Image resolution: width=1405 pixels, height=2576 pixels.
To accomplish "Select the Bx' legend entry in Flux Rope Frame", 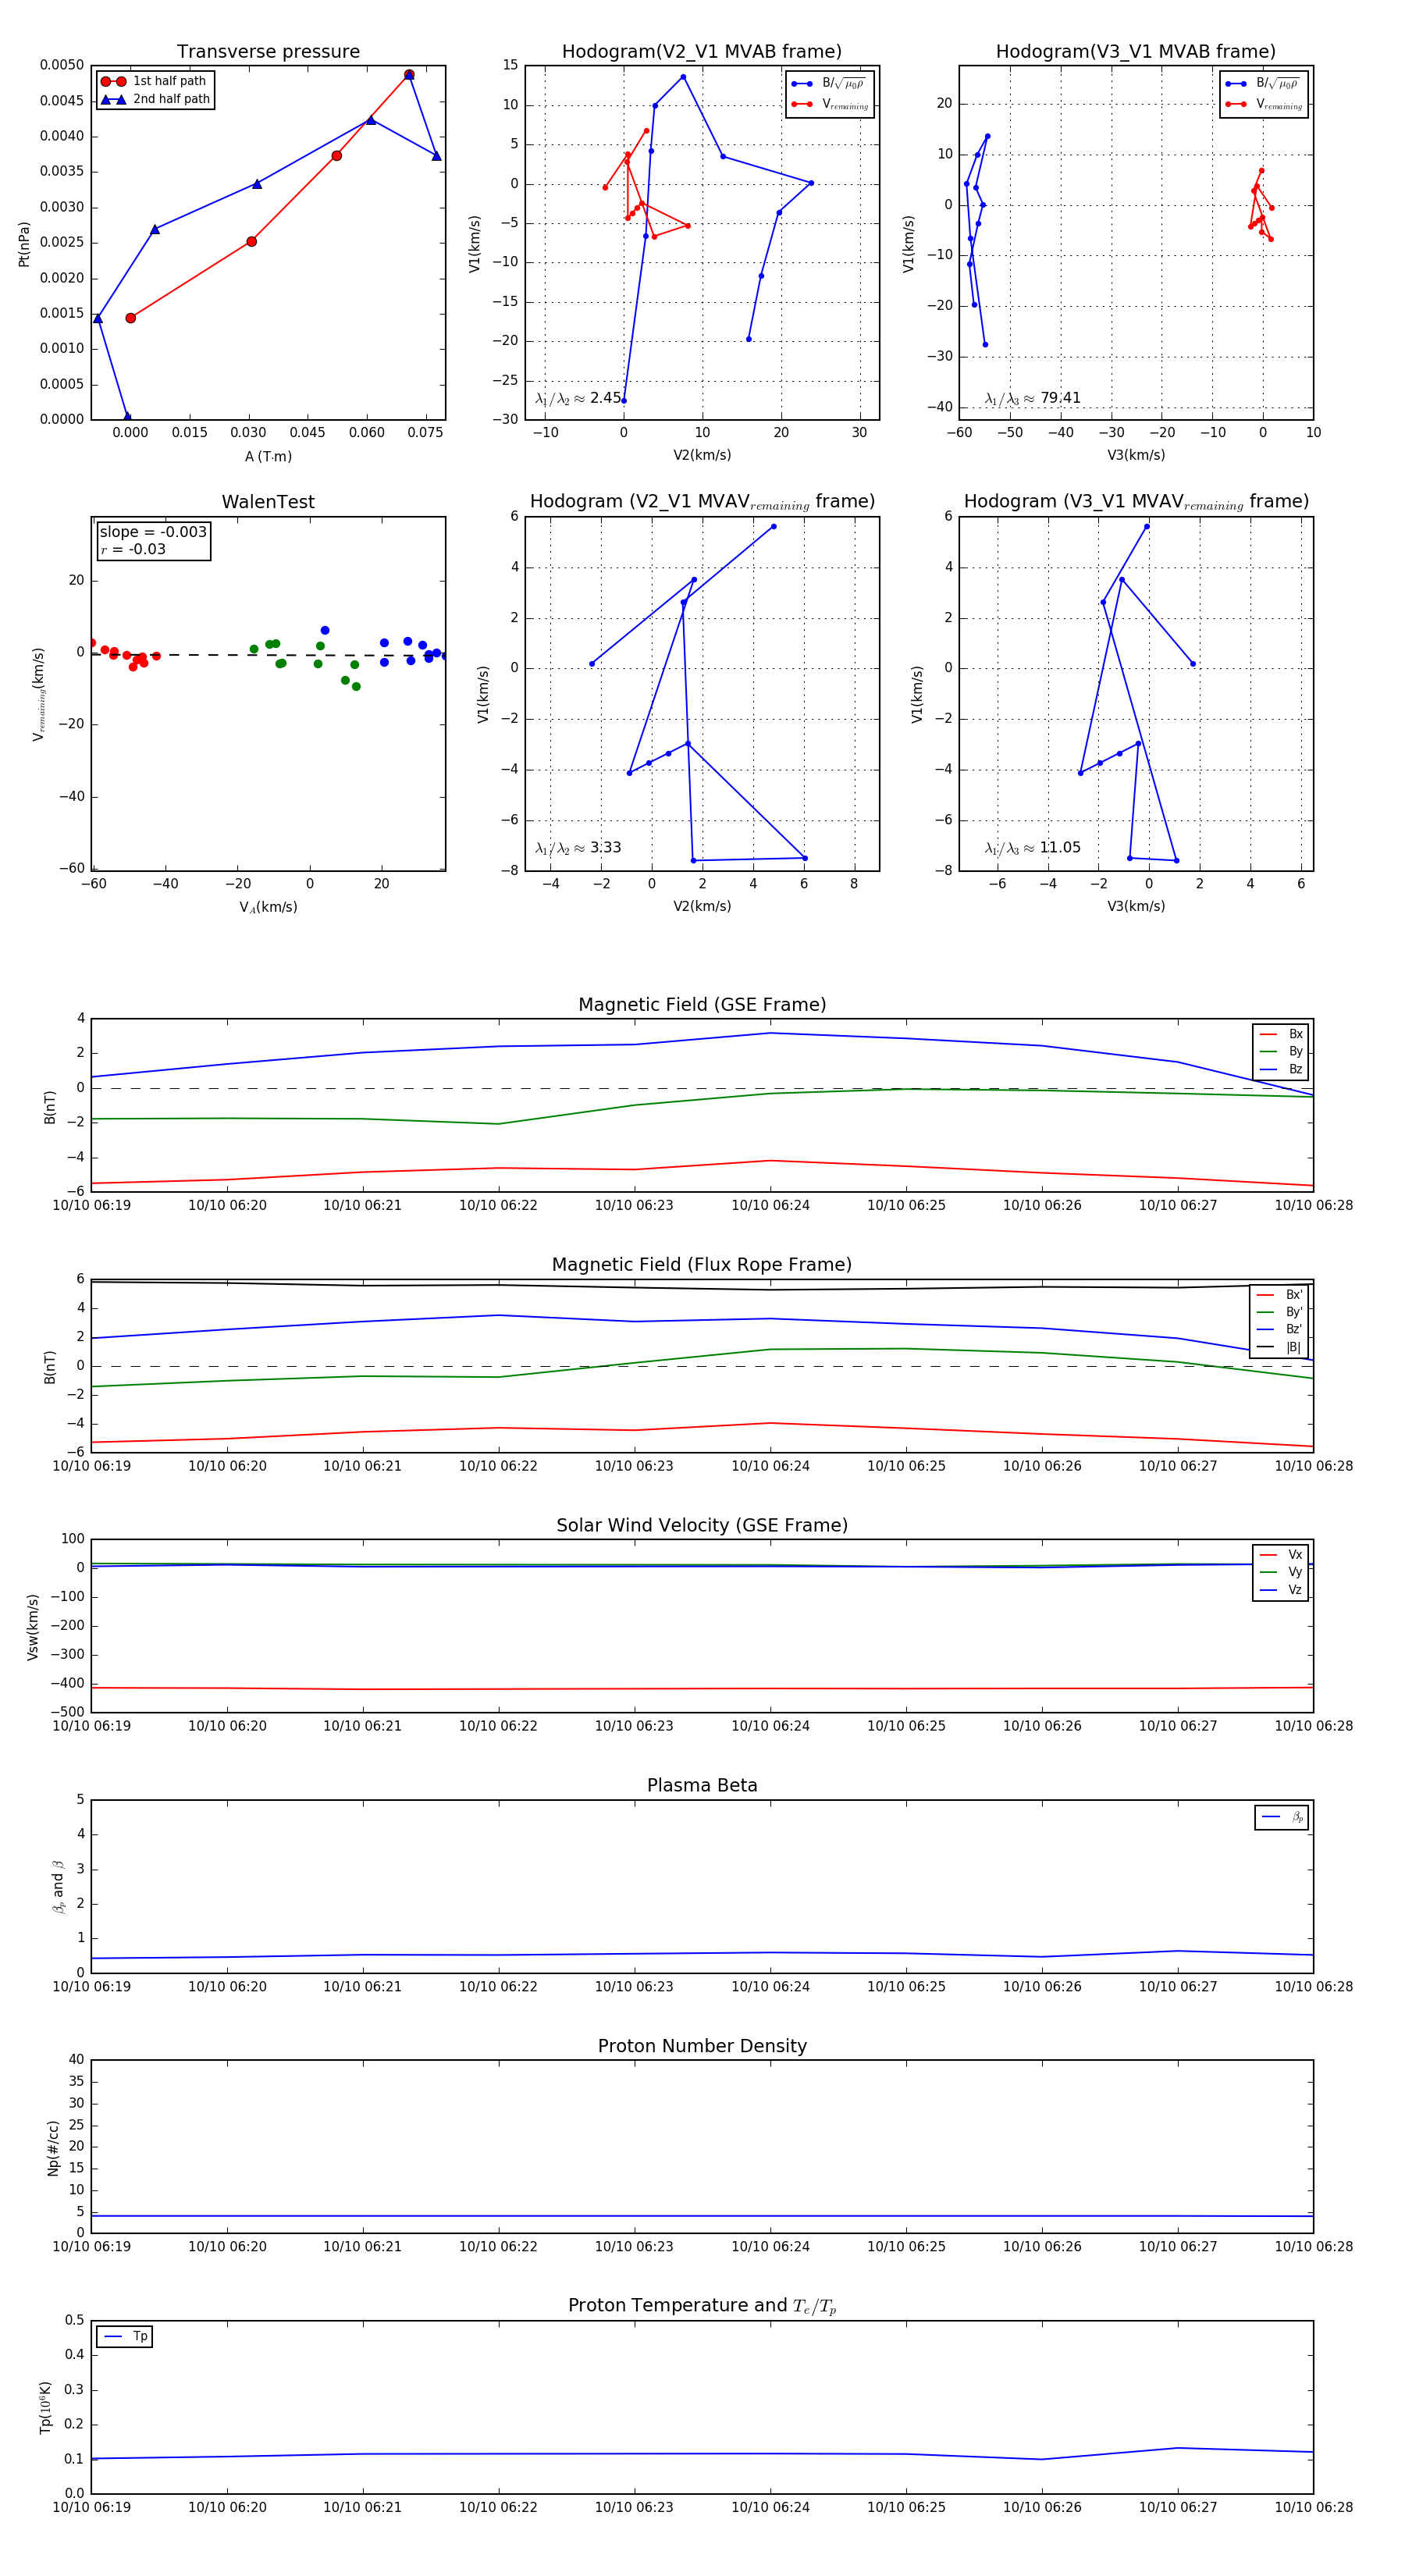I will [x=1279, y=1295].
